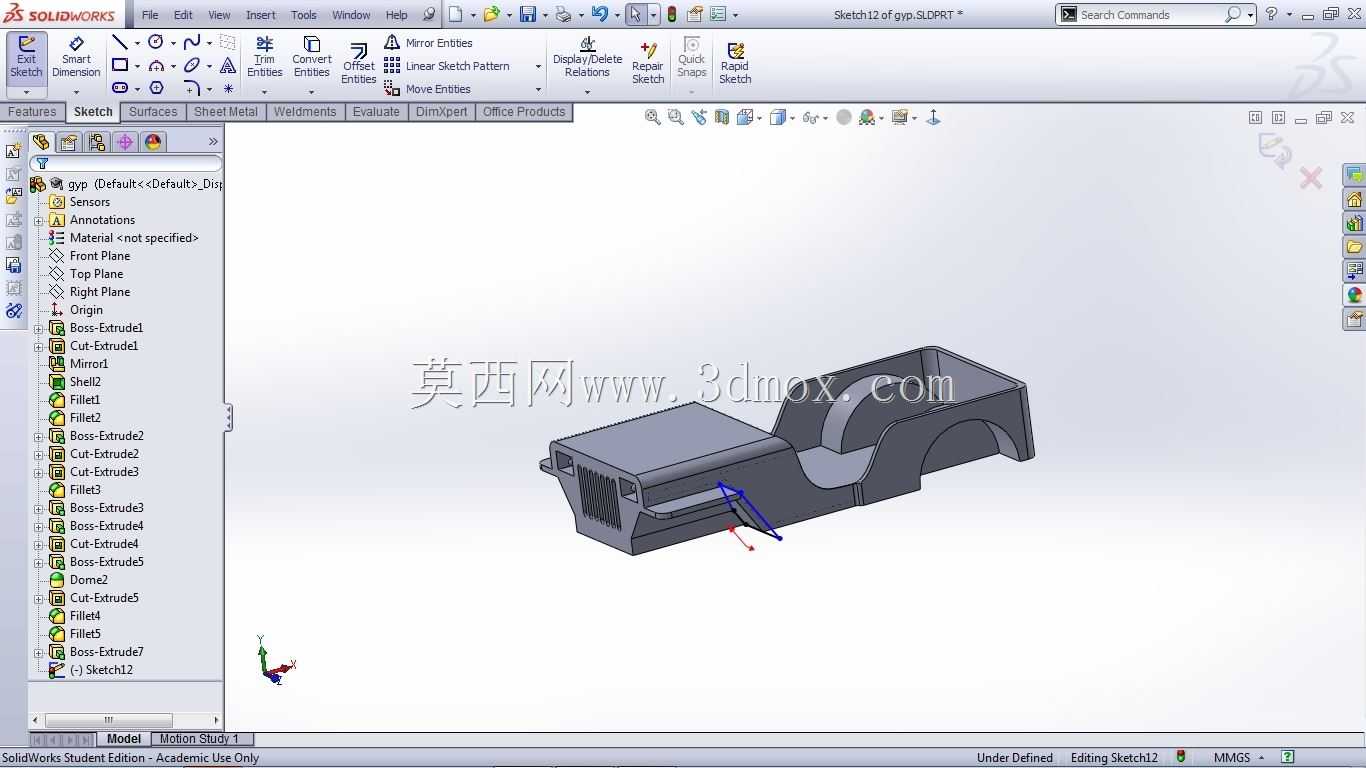
Task: Switch to the Features tab
Action: 32,112
